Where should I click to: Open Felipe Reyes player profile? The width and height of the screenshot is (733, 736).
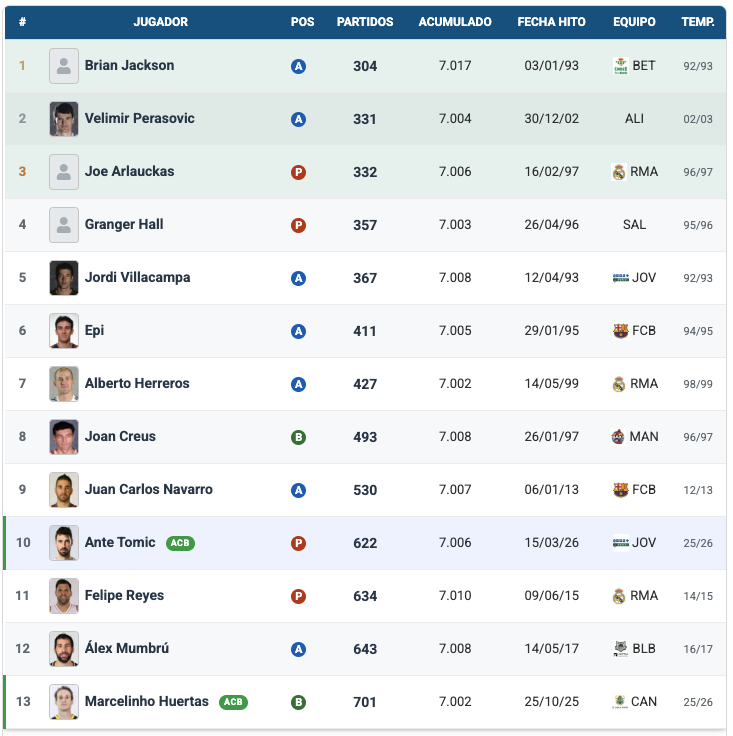point(124,596)
